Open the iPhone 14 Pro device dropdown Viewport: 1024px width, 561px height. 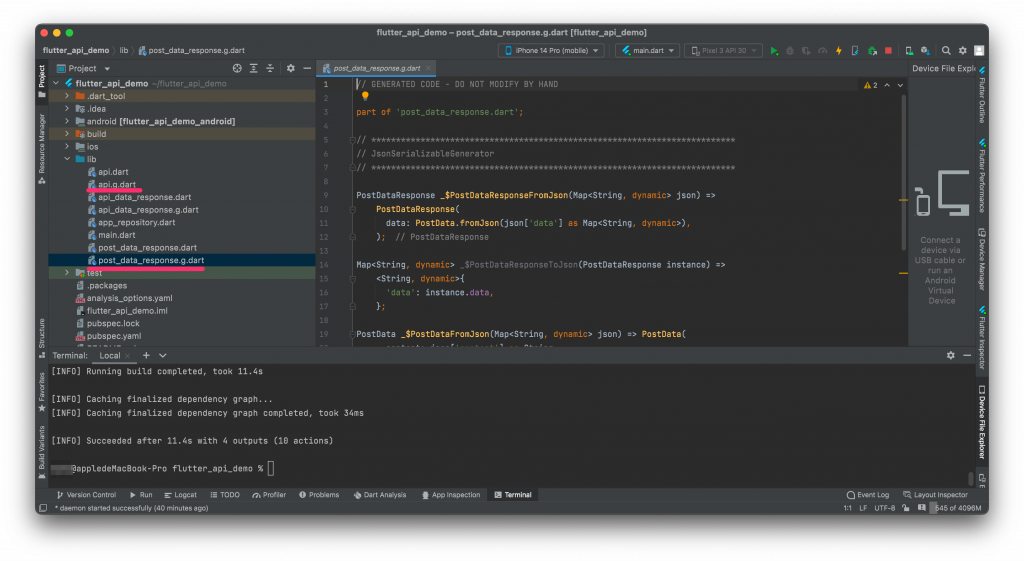click(550, 50)
